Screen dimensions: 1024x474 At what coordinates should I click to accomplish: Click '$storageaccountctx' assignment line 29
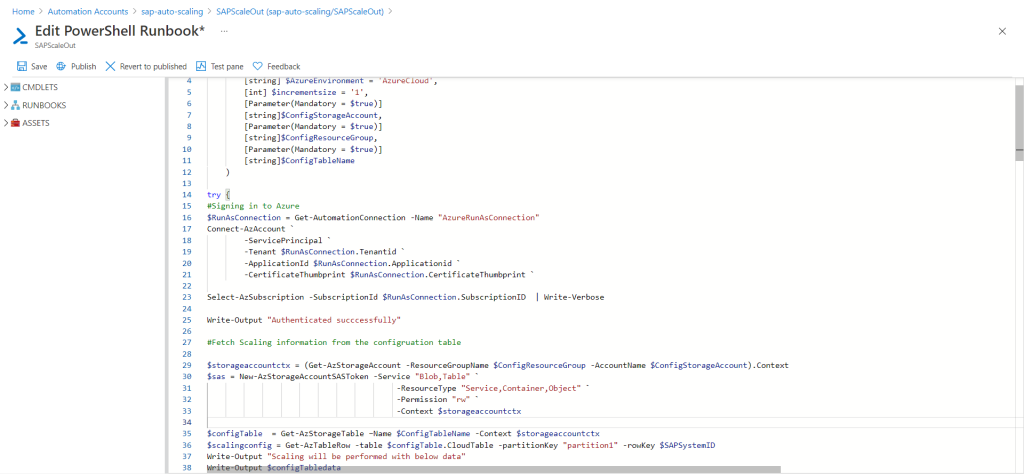click(498, 366)
